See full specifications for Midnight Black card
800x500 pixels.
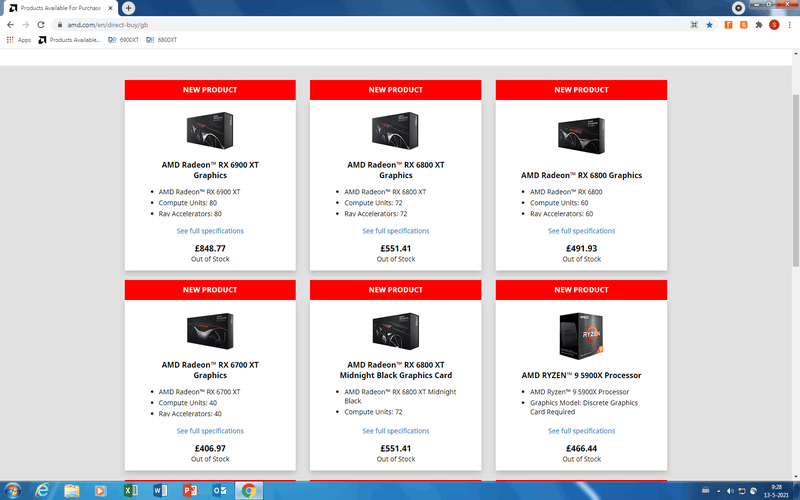click(x=396, y=431)
